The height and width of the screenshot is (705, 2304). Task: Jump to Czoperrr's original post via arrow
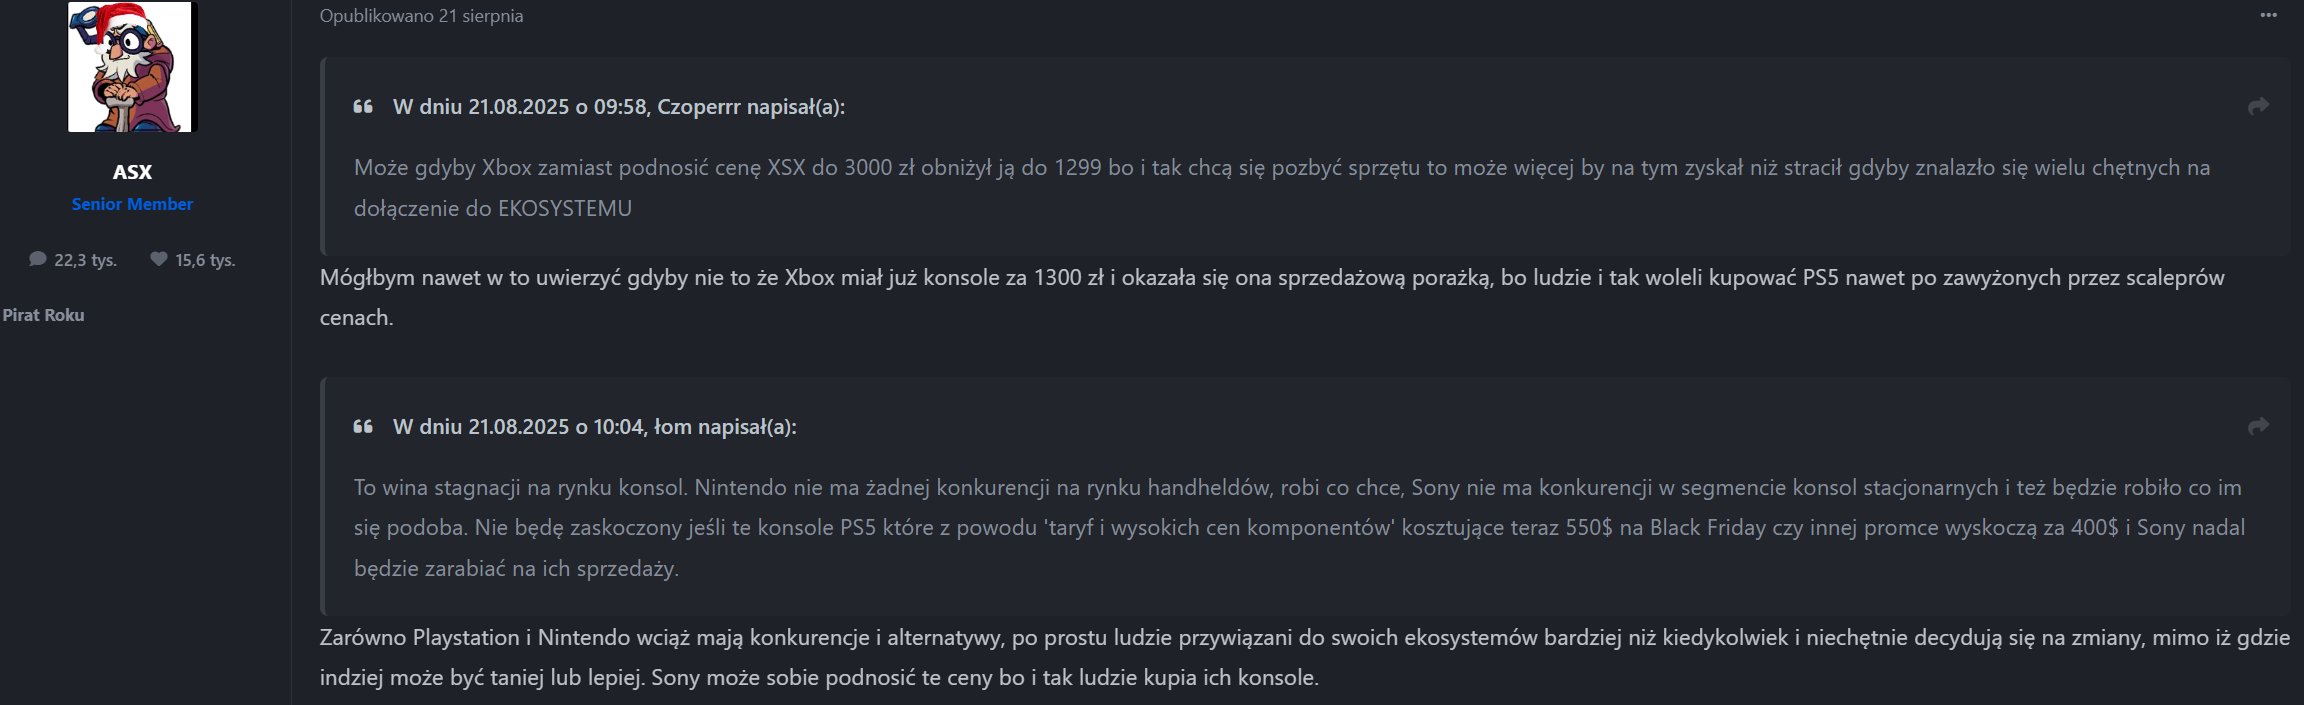(2258, 106)
